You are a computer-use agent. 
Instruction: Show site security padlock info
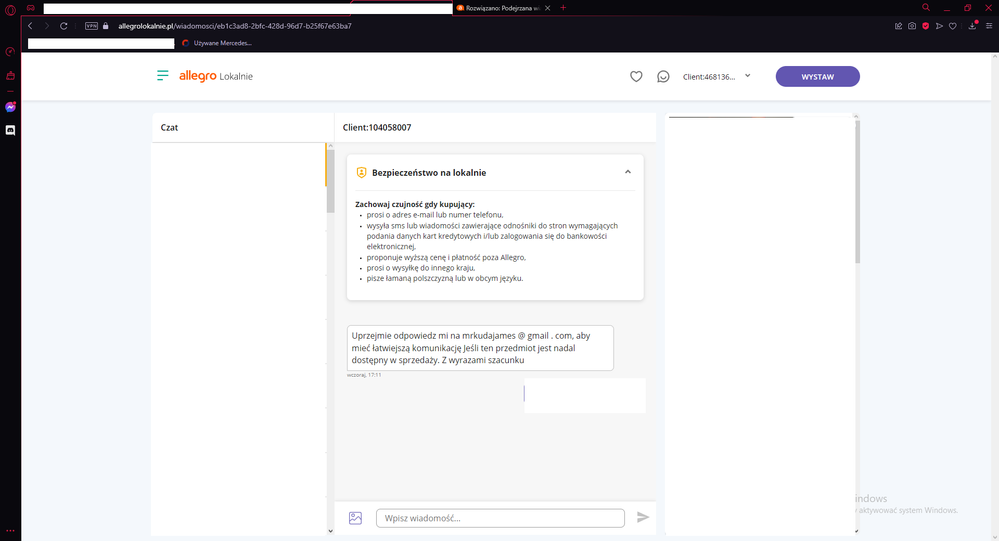click(x=106, y=26)
